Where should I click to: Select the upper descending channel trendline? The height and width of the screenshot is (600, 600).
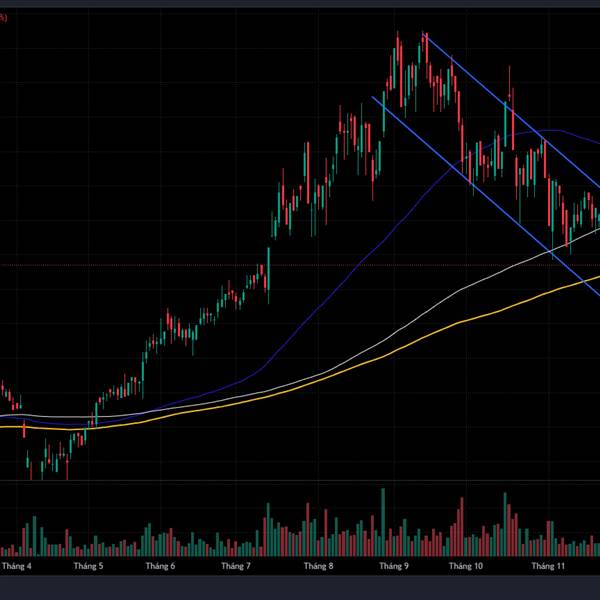(513, 111)
